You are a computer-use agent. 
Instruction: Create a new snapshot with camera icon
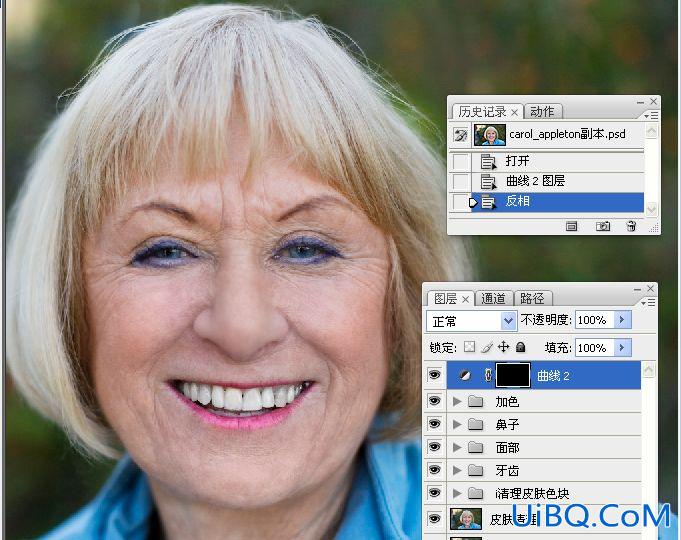point(602,226)
